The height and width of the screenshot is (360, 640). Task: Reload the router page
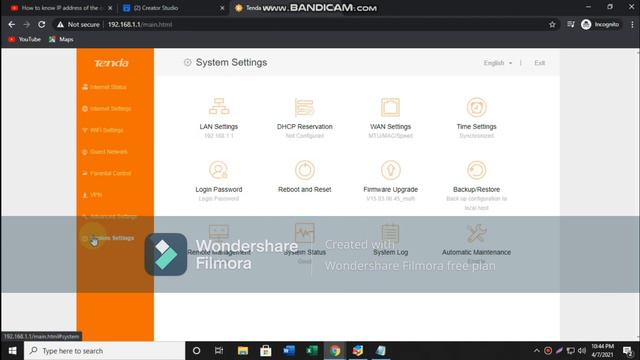click(x=42, y=24)
